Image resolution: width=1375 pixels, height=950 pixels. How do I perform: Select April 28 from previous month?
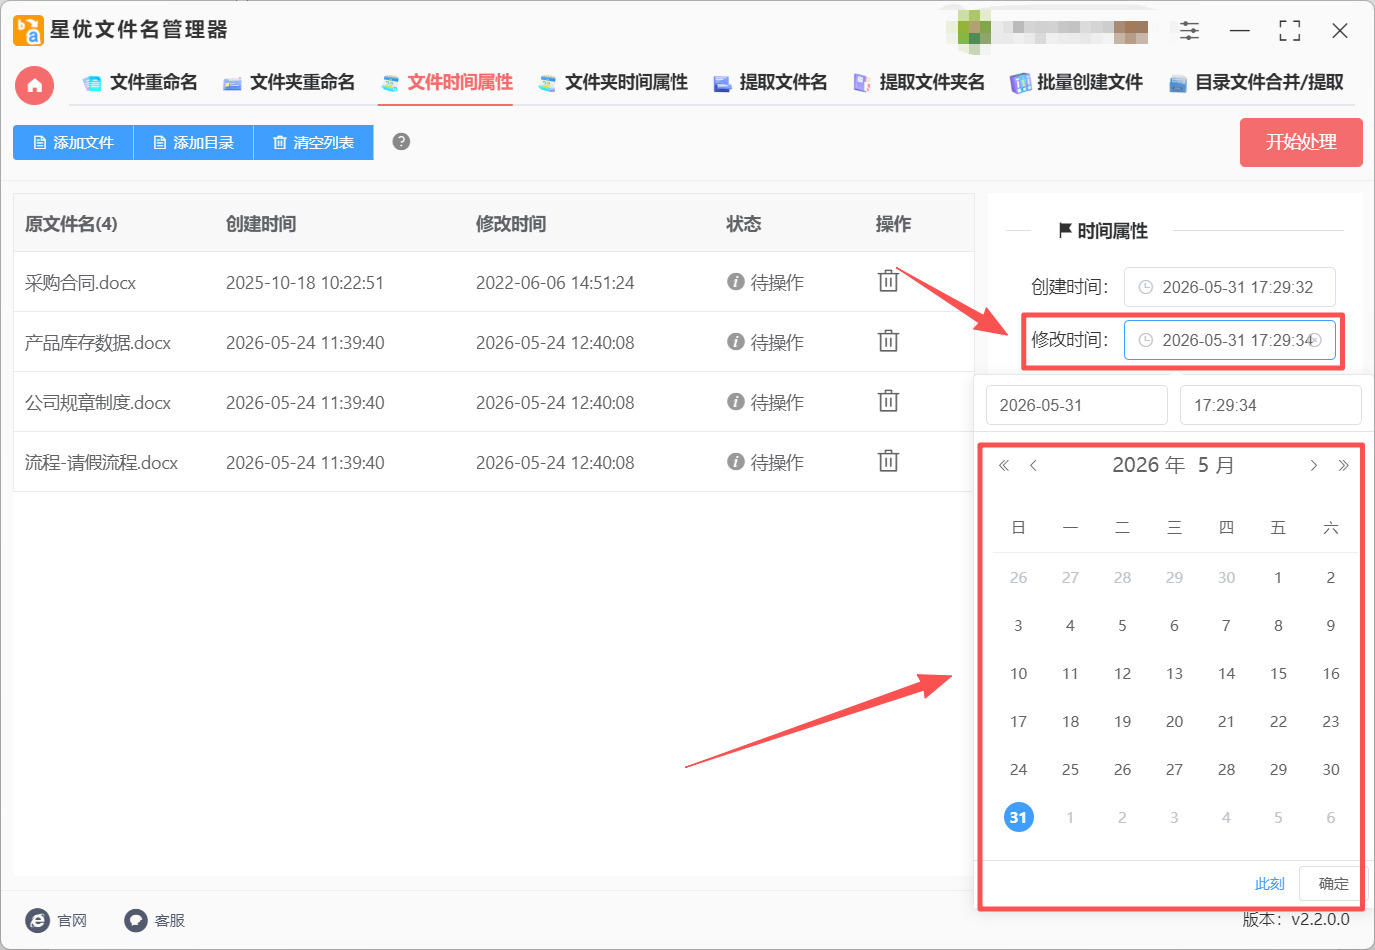point(1122,577)
